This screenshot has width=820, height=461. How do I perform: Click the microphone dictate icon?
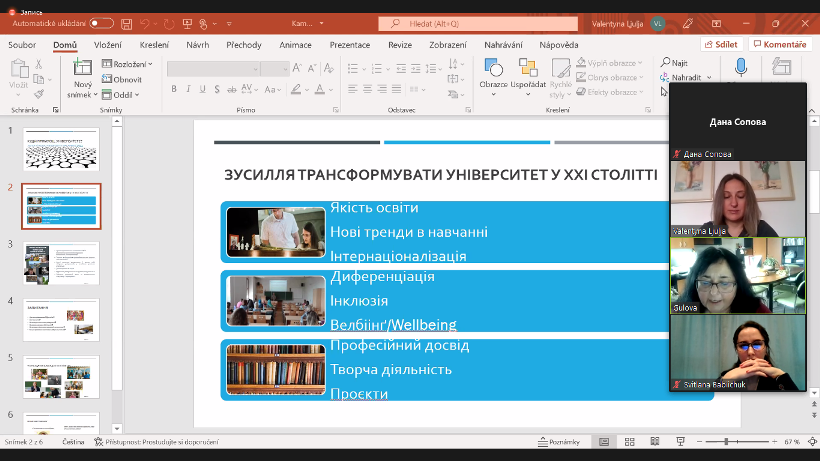741,67
